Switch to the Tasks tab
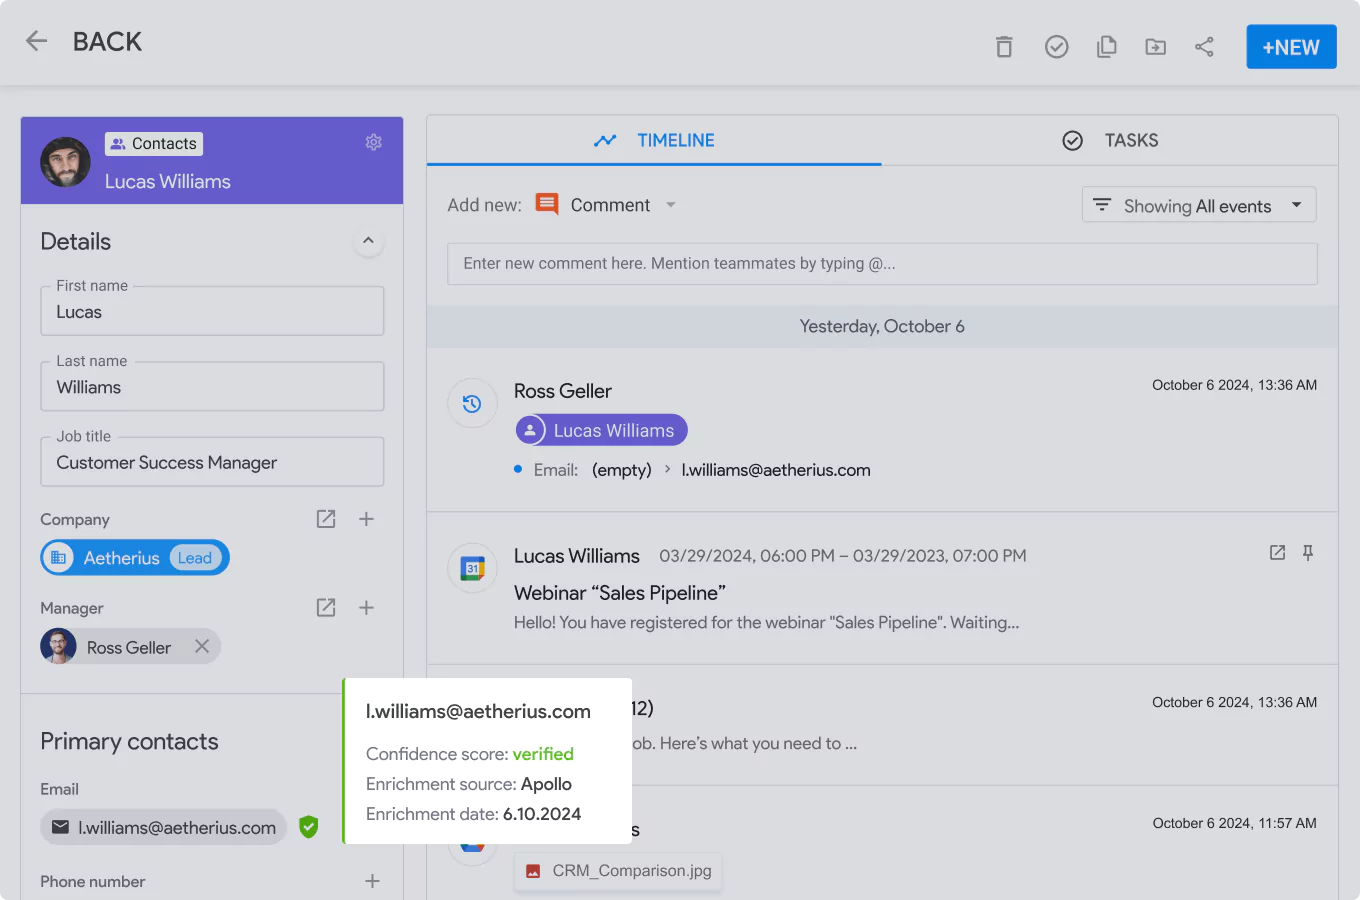 [x=1110, y=140]
